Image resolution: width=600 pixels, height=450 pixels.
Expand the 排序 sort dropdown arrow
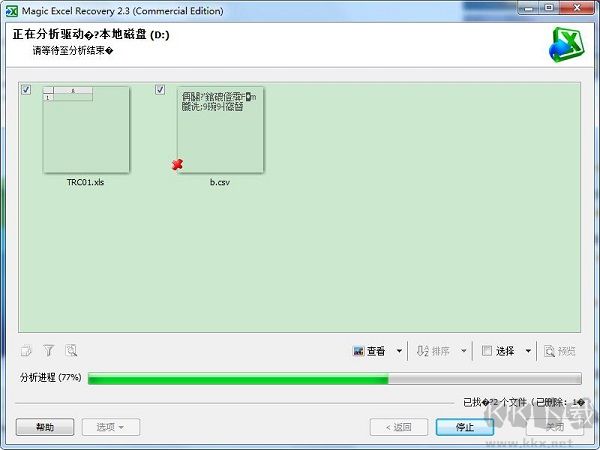(x=463, y=351)
